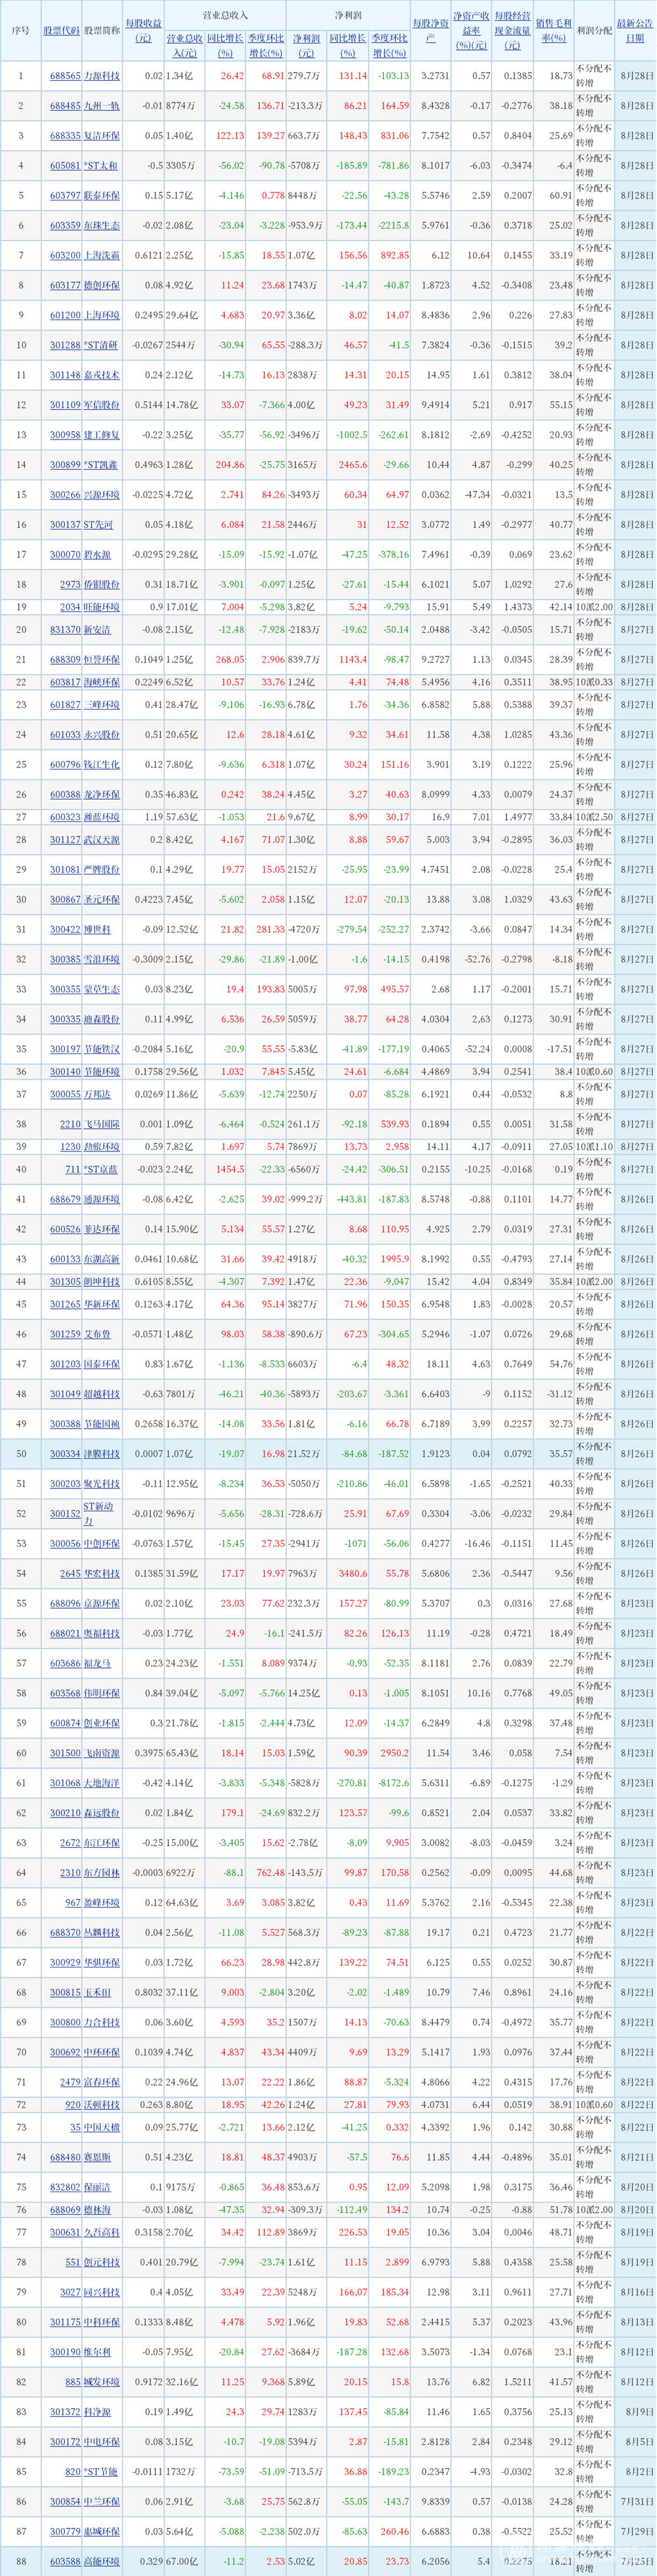Click the 嘉戎技术 stock name link
The width and height of the screenshot is (657, 2576).
[x=101, y=376]
